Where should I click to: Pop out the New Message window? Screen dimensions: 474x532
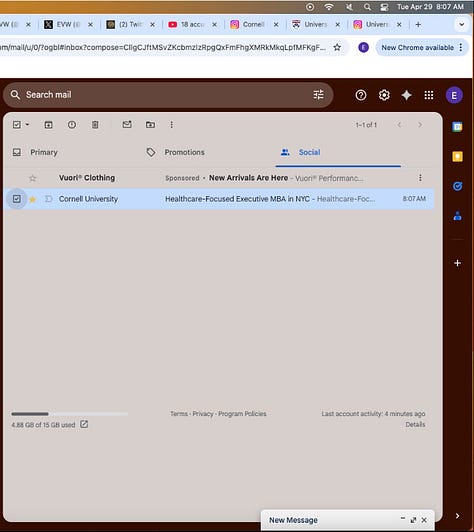coord(413,520)
